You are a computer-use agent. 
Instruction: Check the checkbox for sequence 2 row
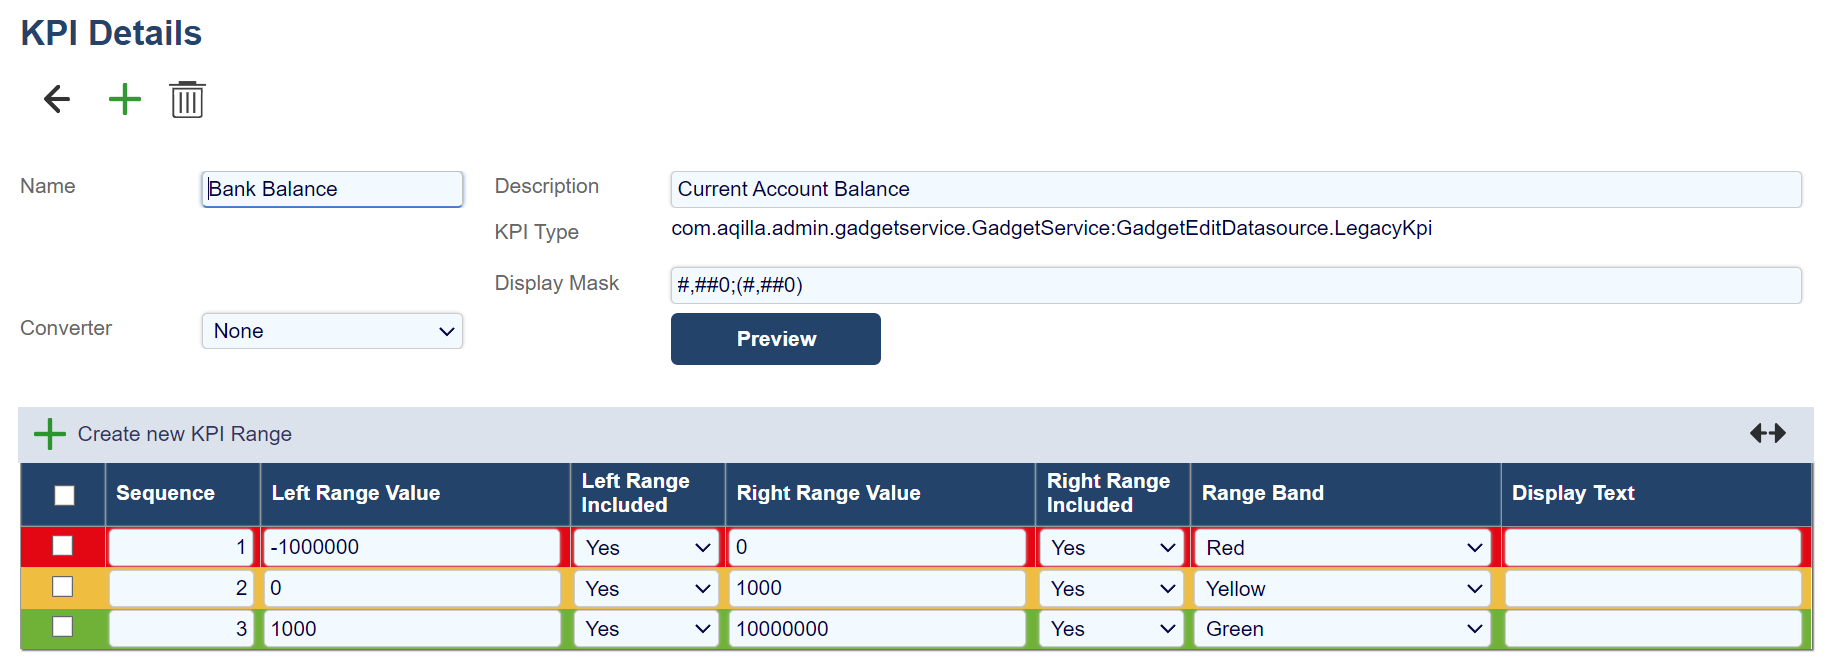pyautogui.click(x=63, y=587)
